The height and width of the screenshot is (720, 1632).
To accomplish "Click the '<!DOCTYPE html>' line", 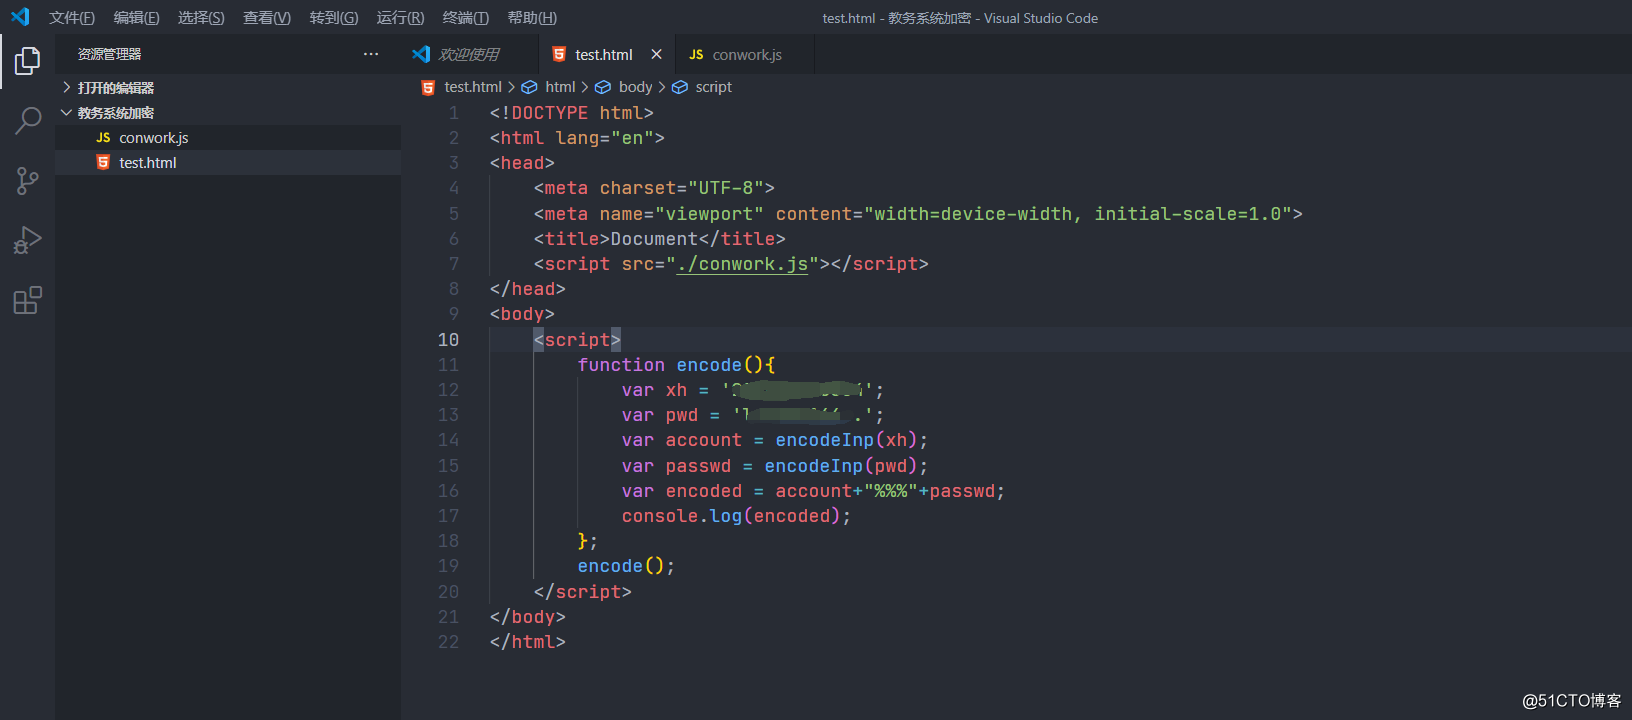I will click(x=571, y=113).
